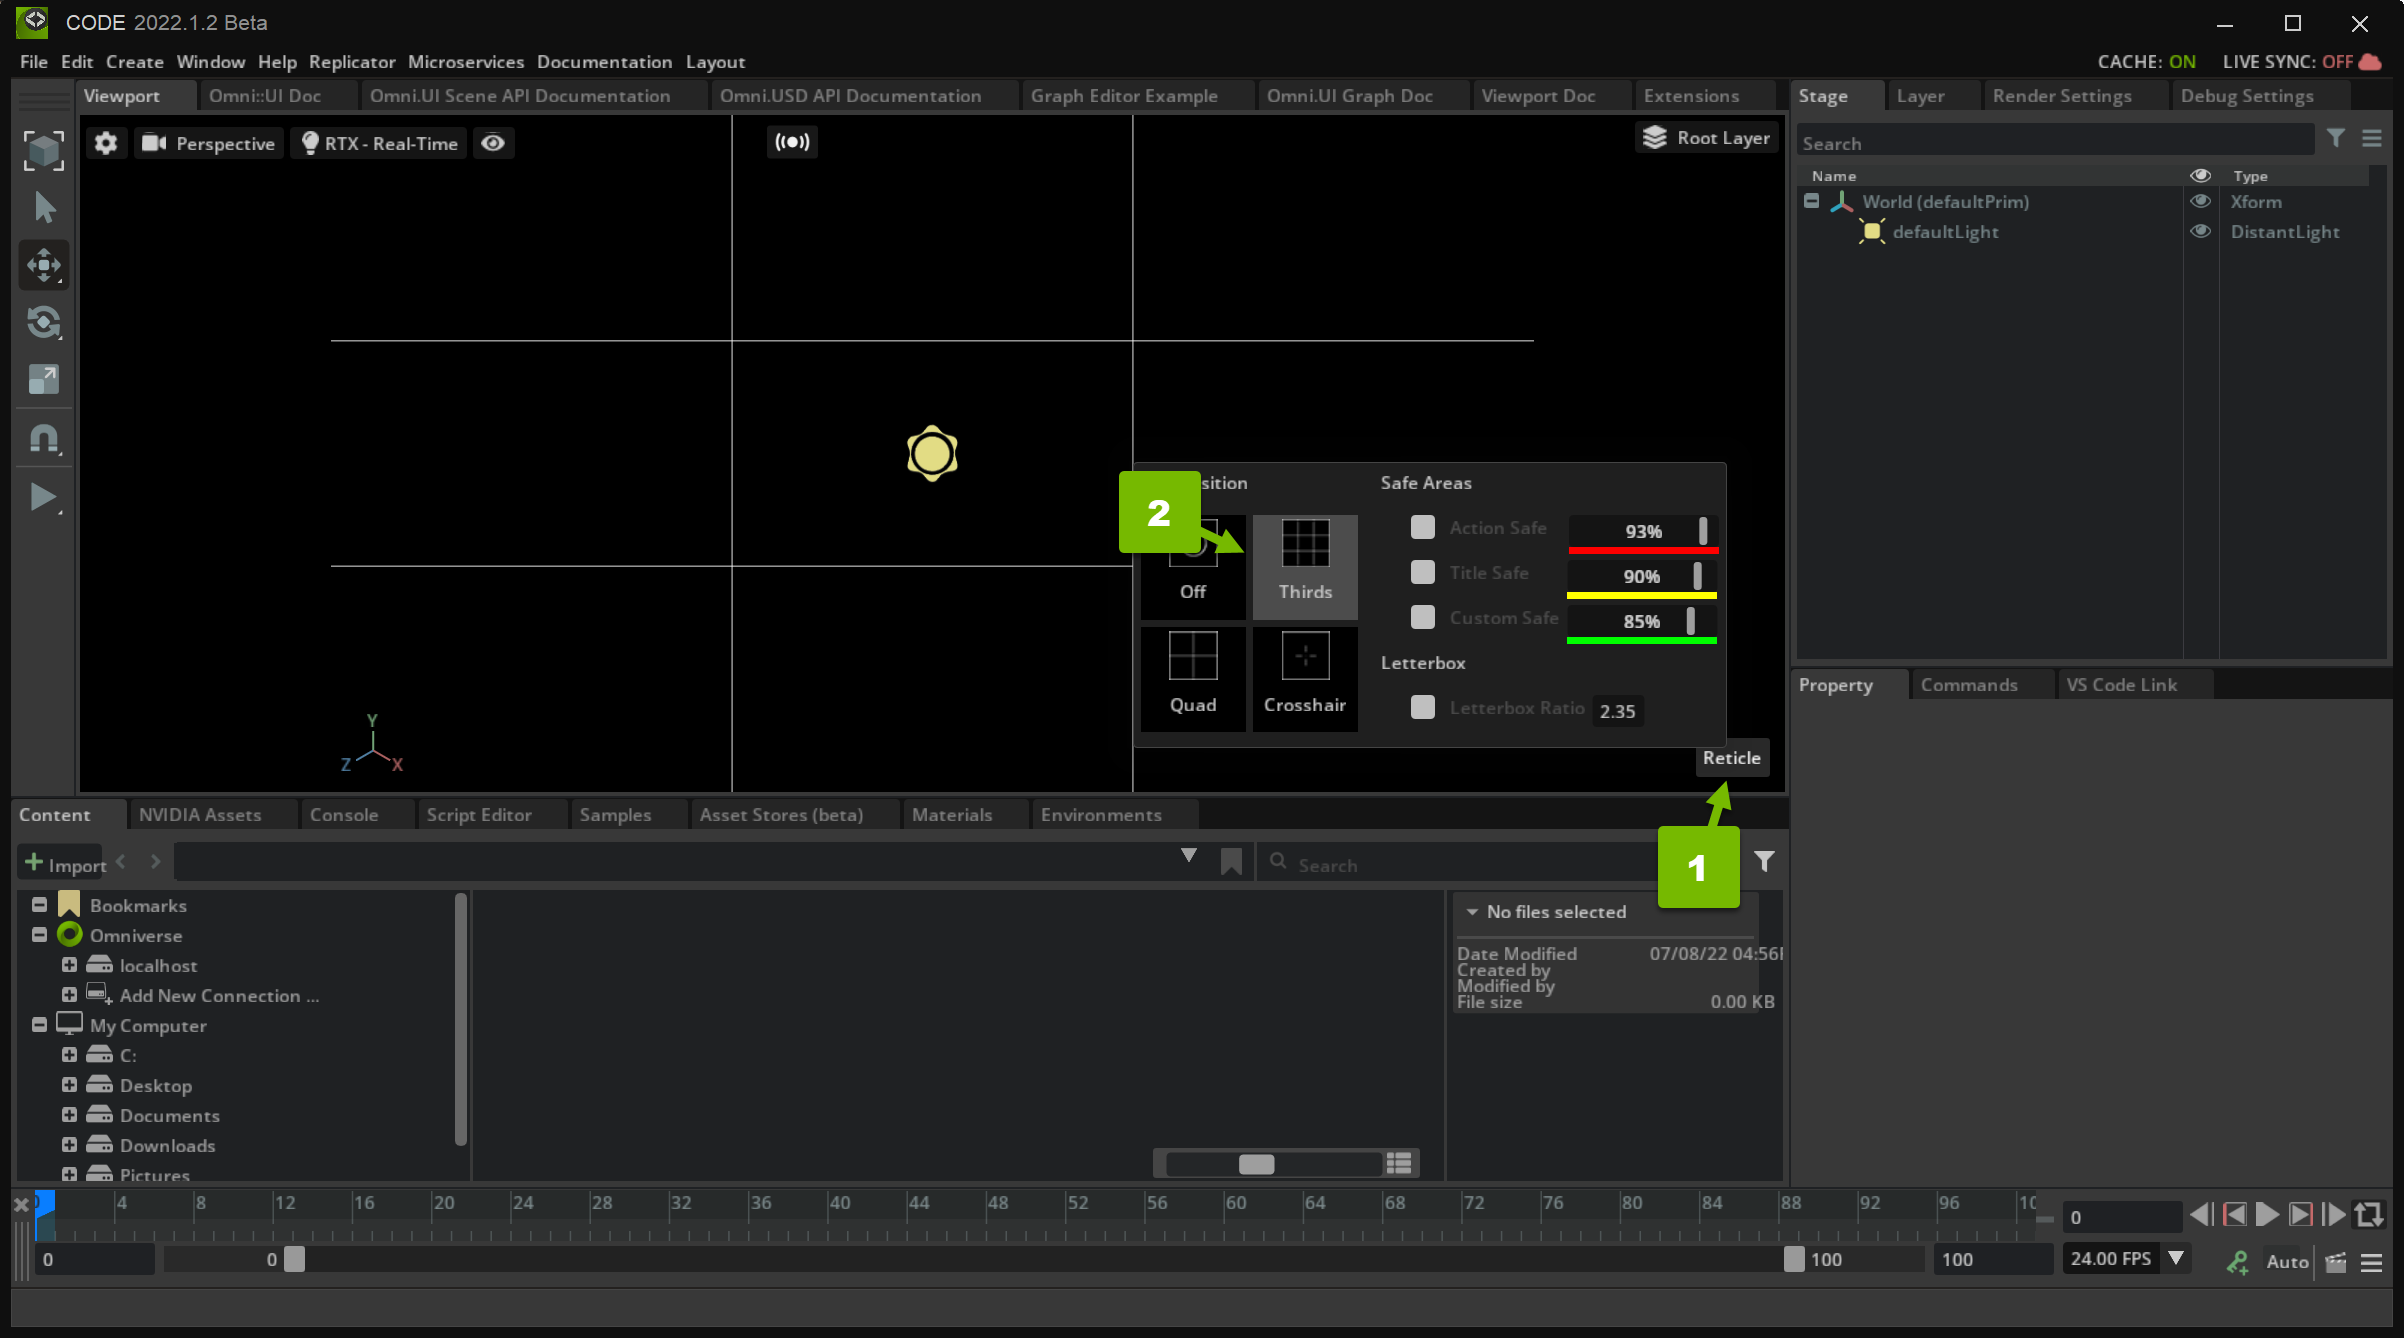Open the Microservices menu

[466, 61]
